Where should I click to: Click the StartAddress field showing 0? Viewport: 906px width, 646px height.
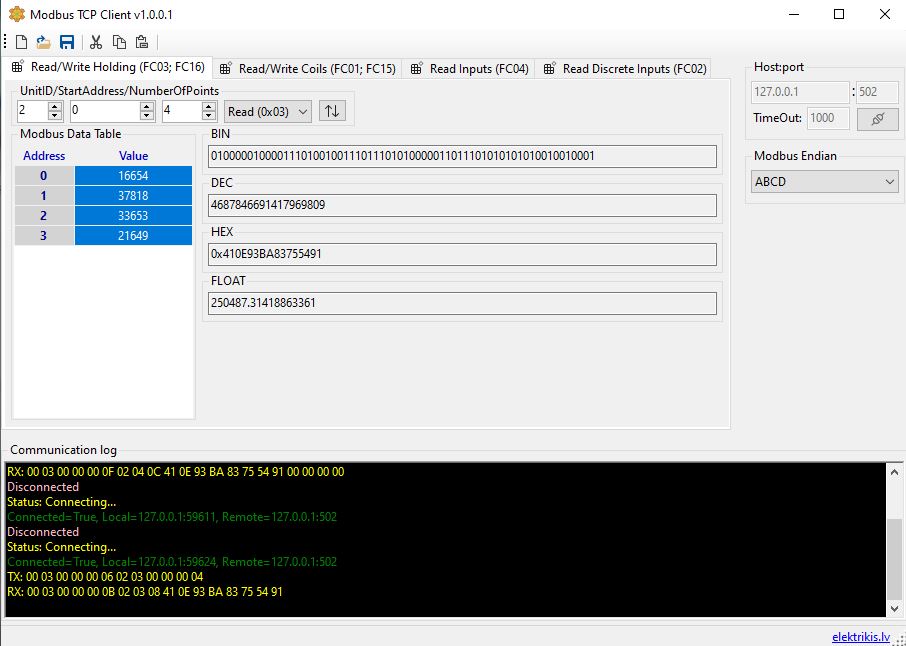pos(105,111)
